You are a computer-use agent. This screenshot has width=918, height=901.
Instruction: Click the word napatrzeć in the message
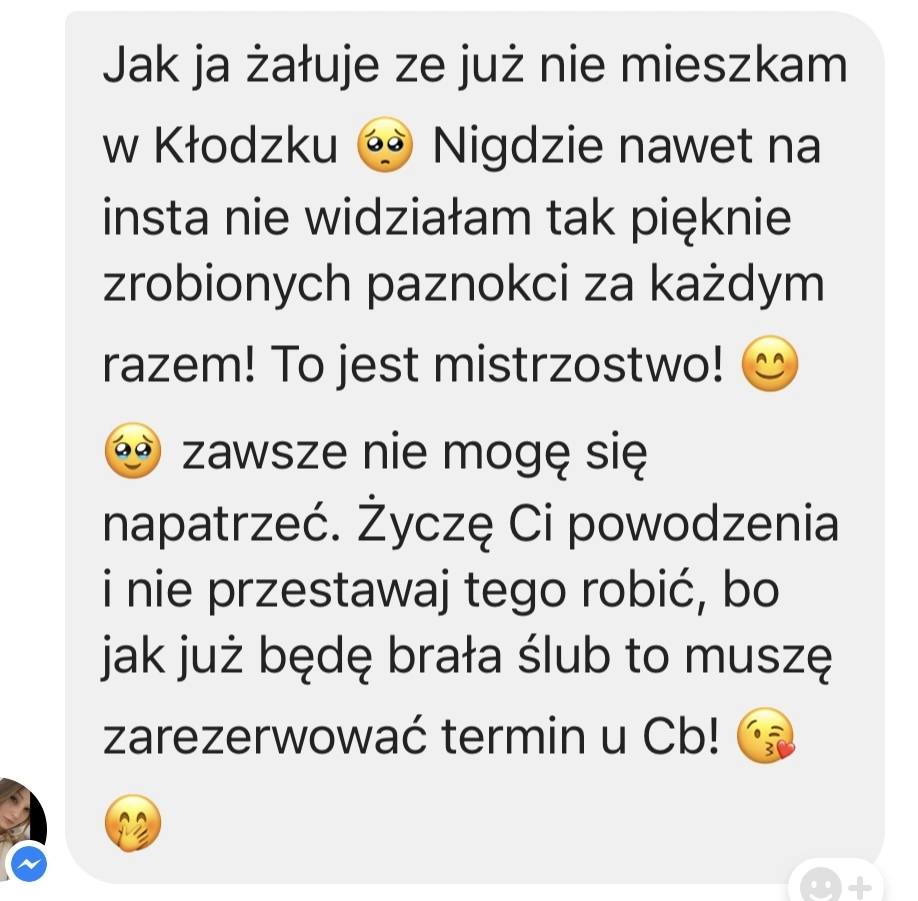tap(221, 523)
